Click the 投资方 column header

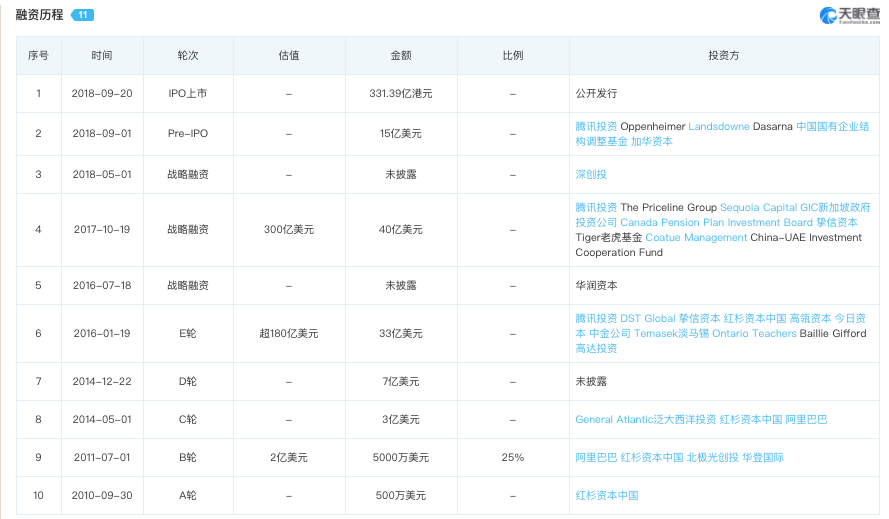pyautogui.click(x=723, y=55)
